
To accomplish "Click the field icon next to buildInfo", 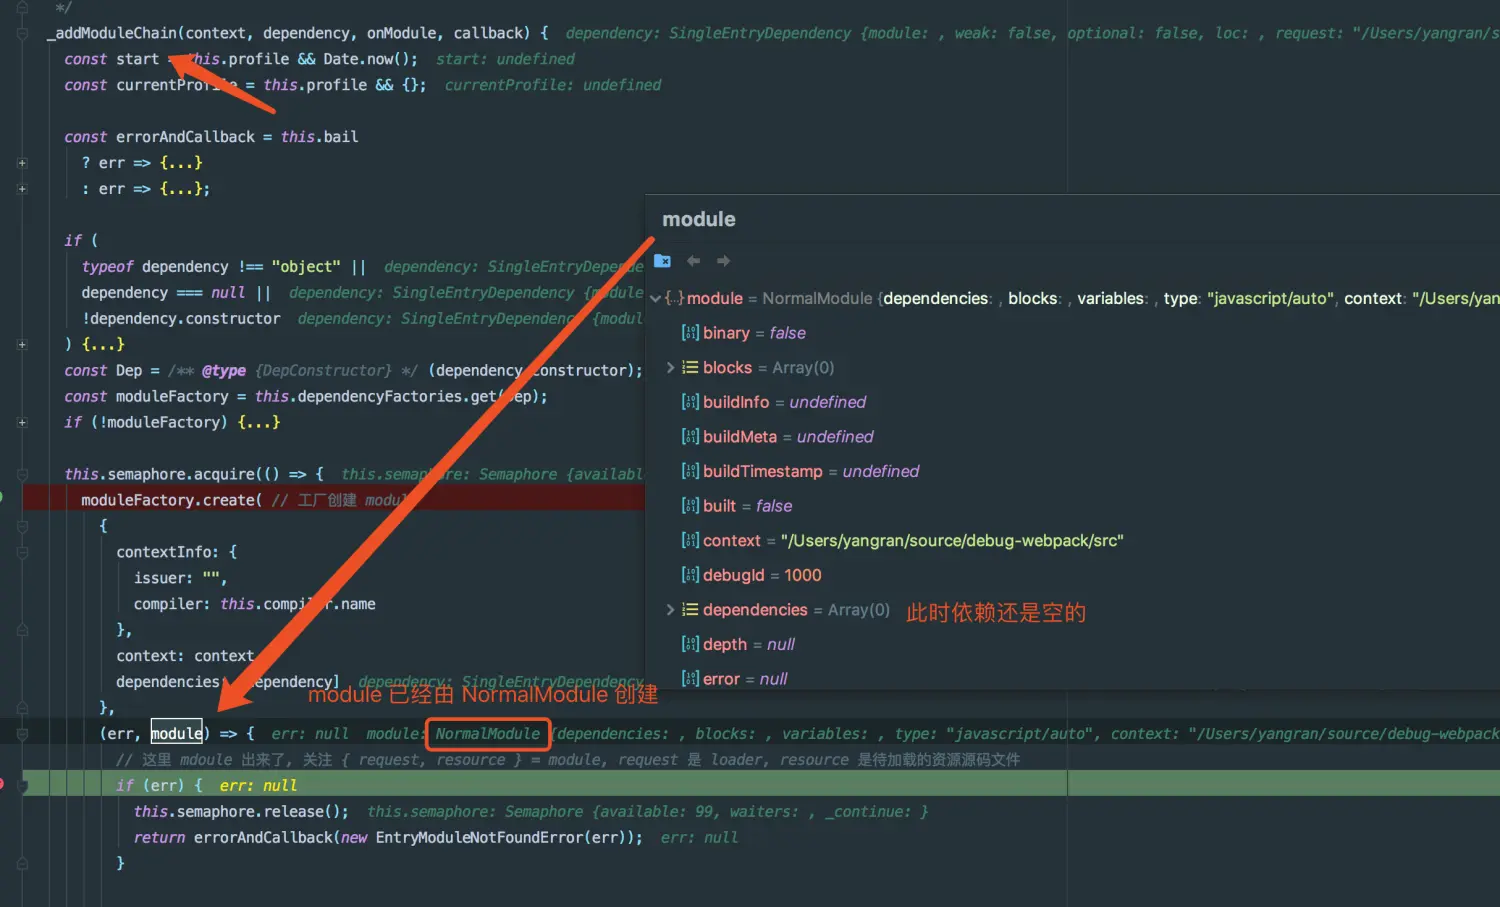I will point(690,402).
